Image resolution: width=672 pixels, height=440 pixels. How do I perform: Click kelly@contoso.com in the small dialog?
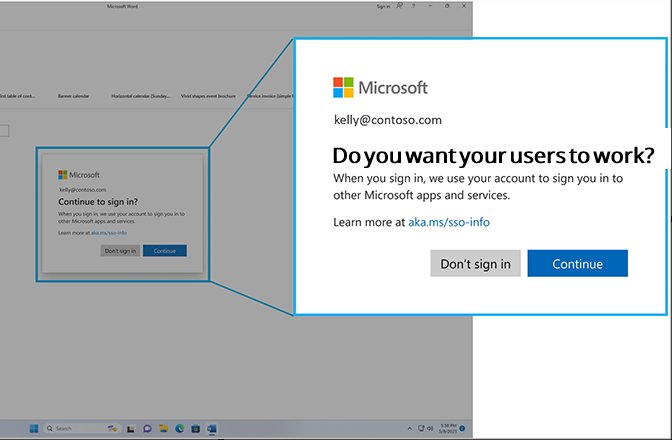pos(83,190)
